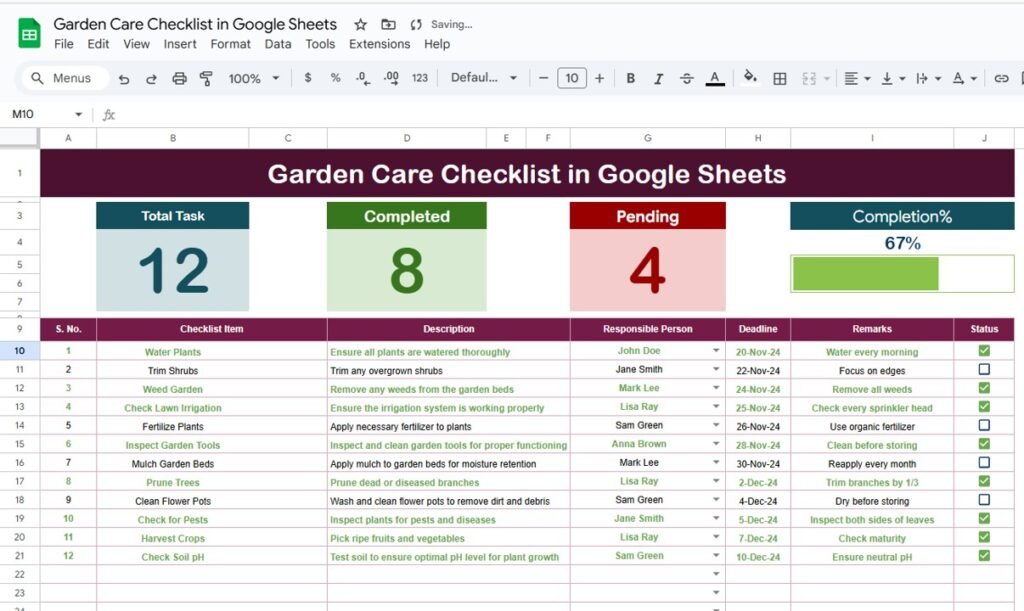Open the fill color swatch
Screen dimensions: 1024x611
pos(750,77)
